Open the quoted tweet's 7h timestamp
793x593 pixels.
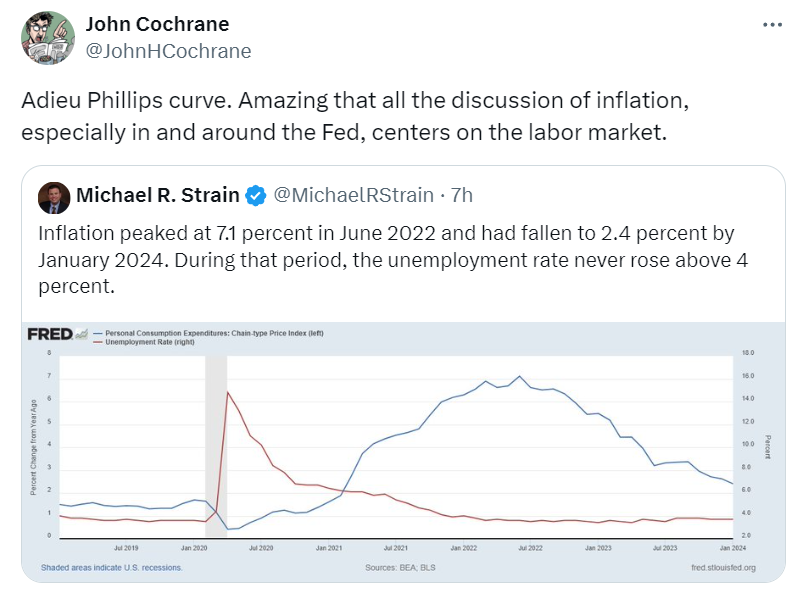click(461, 194)
